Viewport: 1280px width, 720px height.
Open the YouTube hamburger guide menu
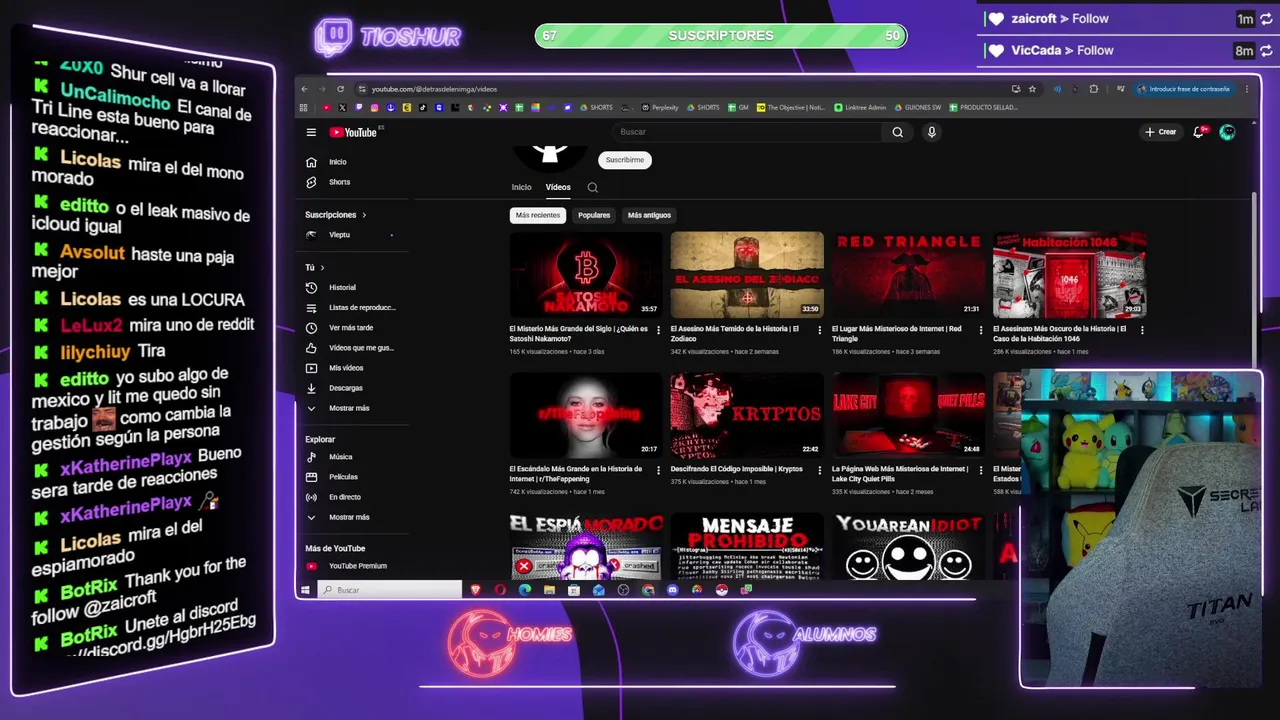pos(311,132)
